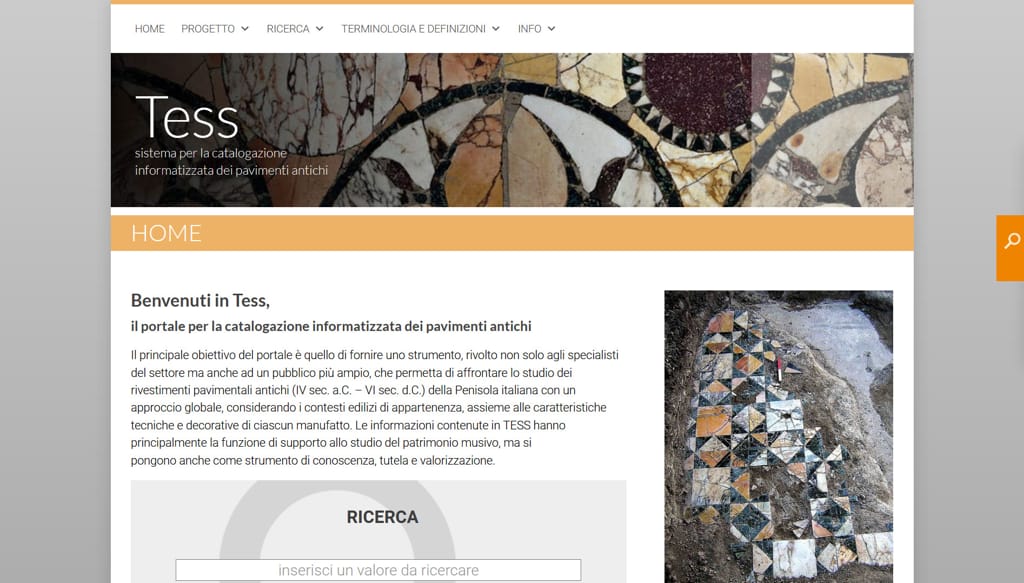Screen dimensions: 1024x583
Task: Open the RICERCA navigation item
Action: pos(288,29)
